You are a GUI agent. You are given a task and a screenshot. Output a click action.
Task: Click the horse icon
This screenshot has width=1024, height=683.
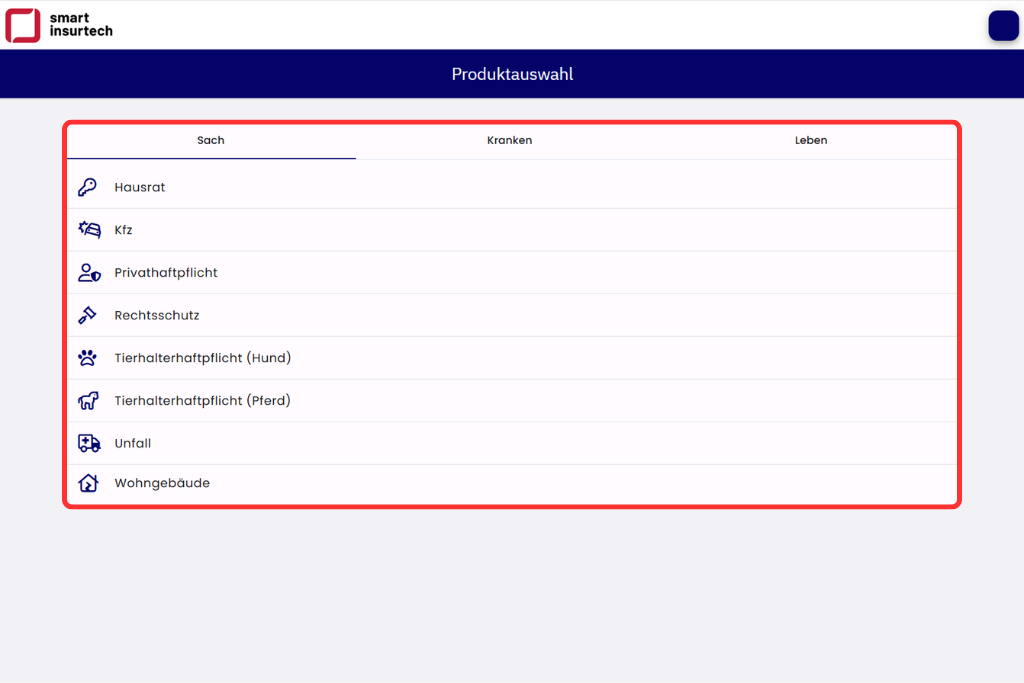88,401
